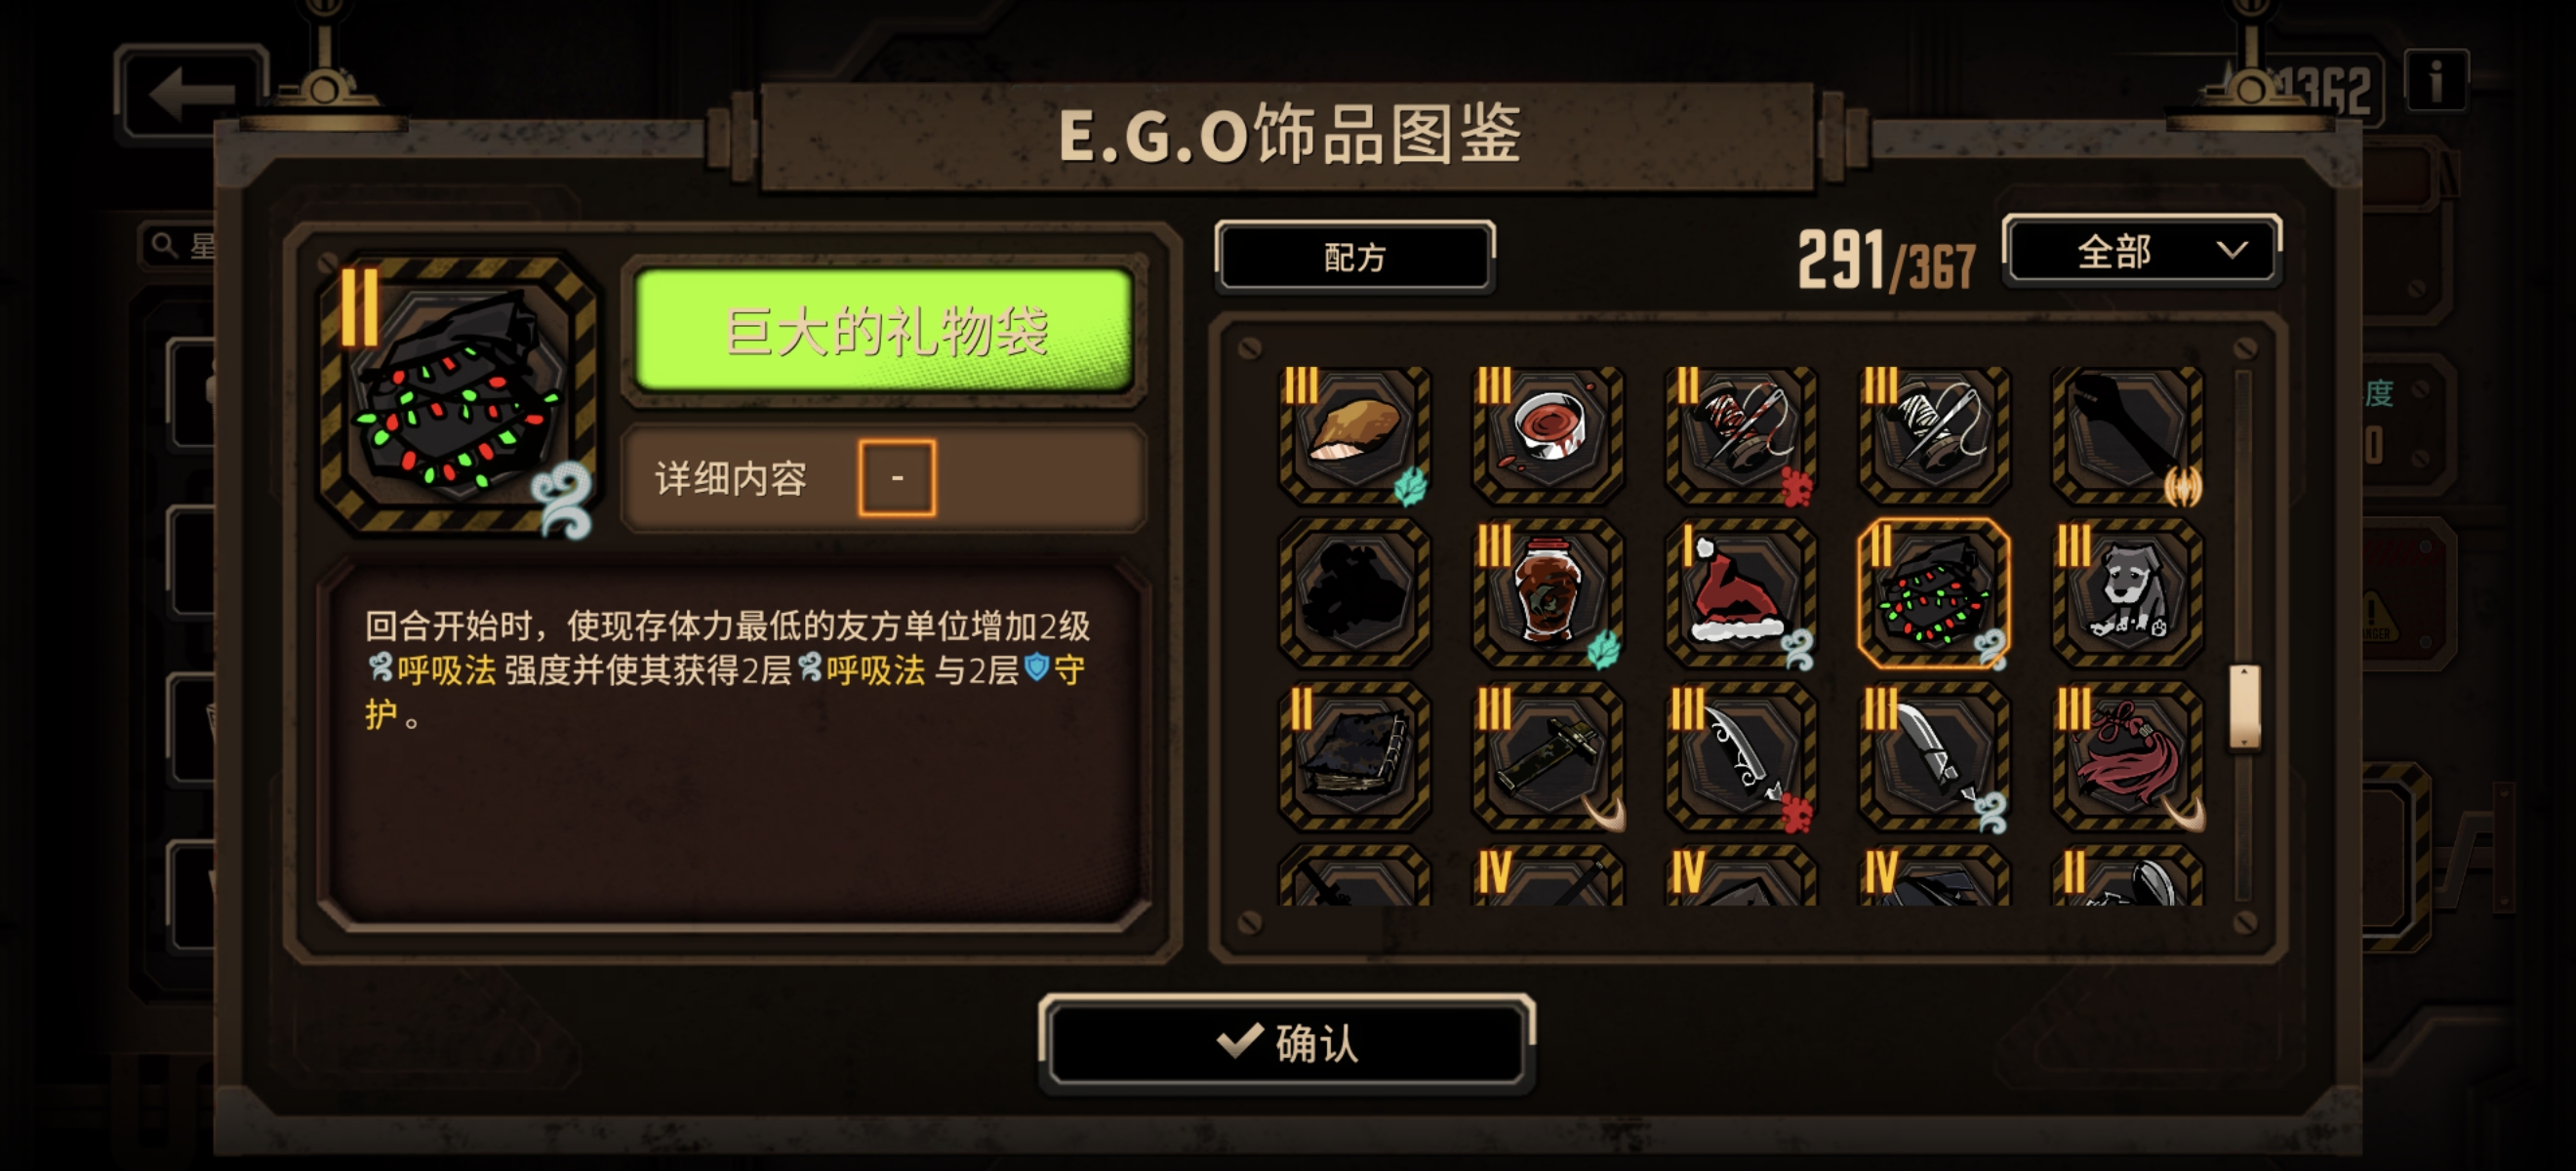The height and width of the screenshot is (1171, 2576).
Task: Toggle the 详细内容 detail level button
Action: click(897, 478)
